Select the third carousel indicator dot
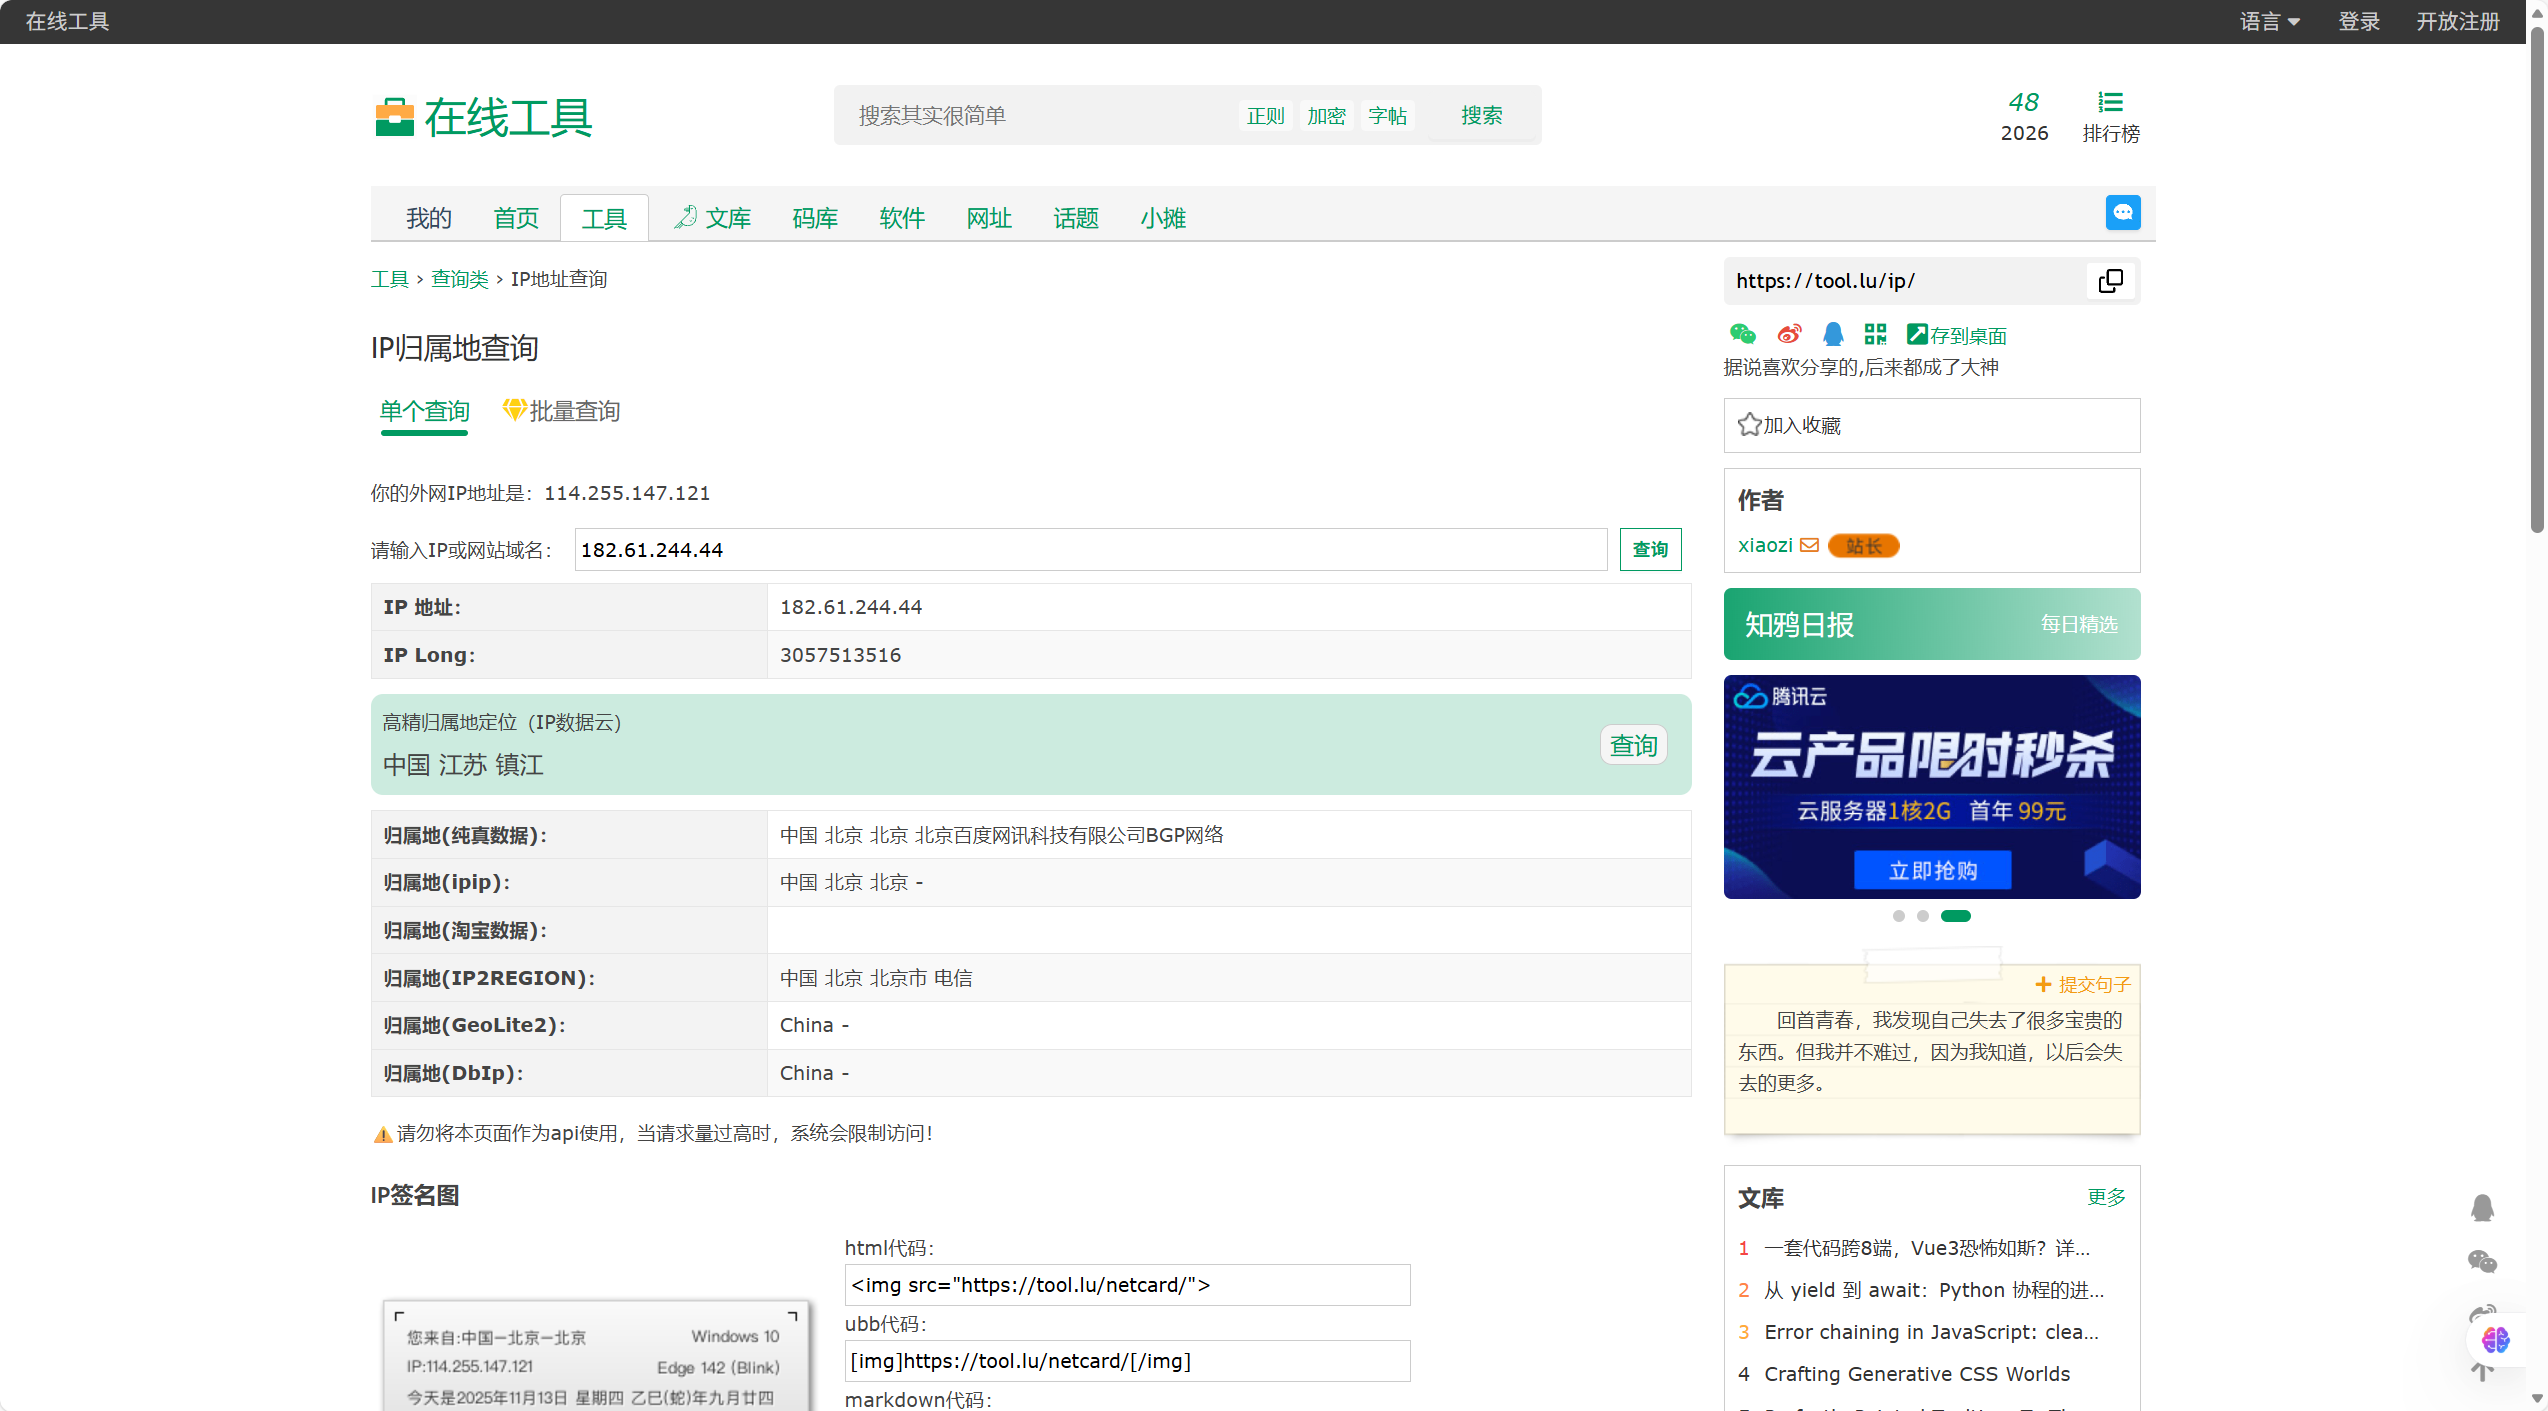2548x1411 pixels. click(x=1955, y=916)
